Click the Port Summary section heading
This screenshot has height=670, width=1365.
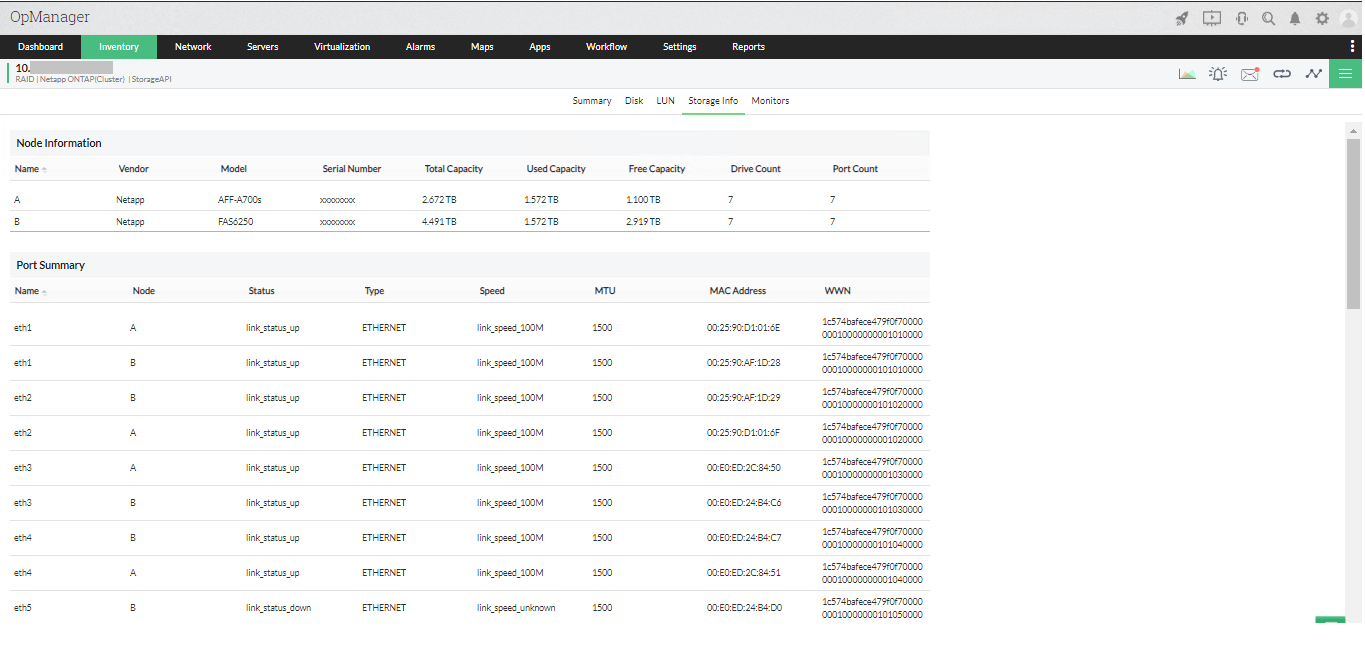51,265
